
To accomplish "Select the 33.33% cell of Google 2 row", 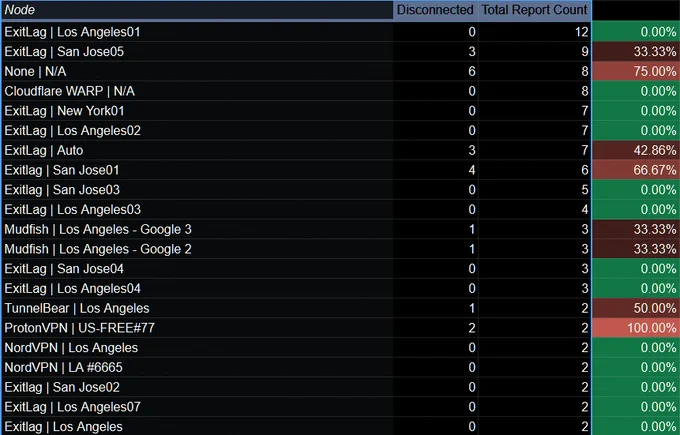I will 636,249.
